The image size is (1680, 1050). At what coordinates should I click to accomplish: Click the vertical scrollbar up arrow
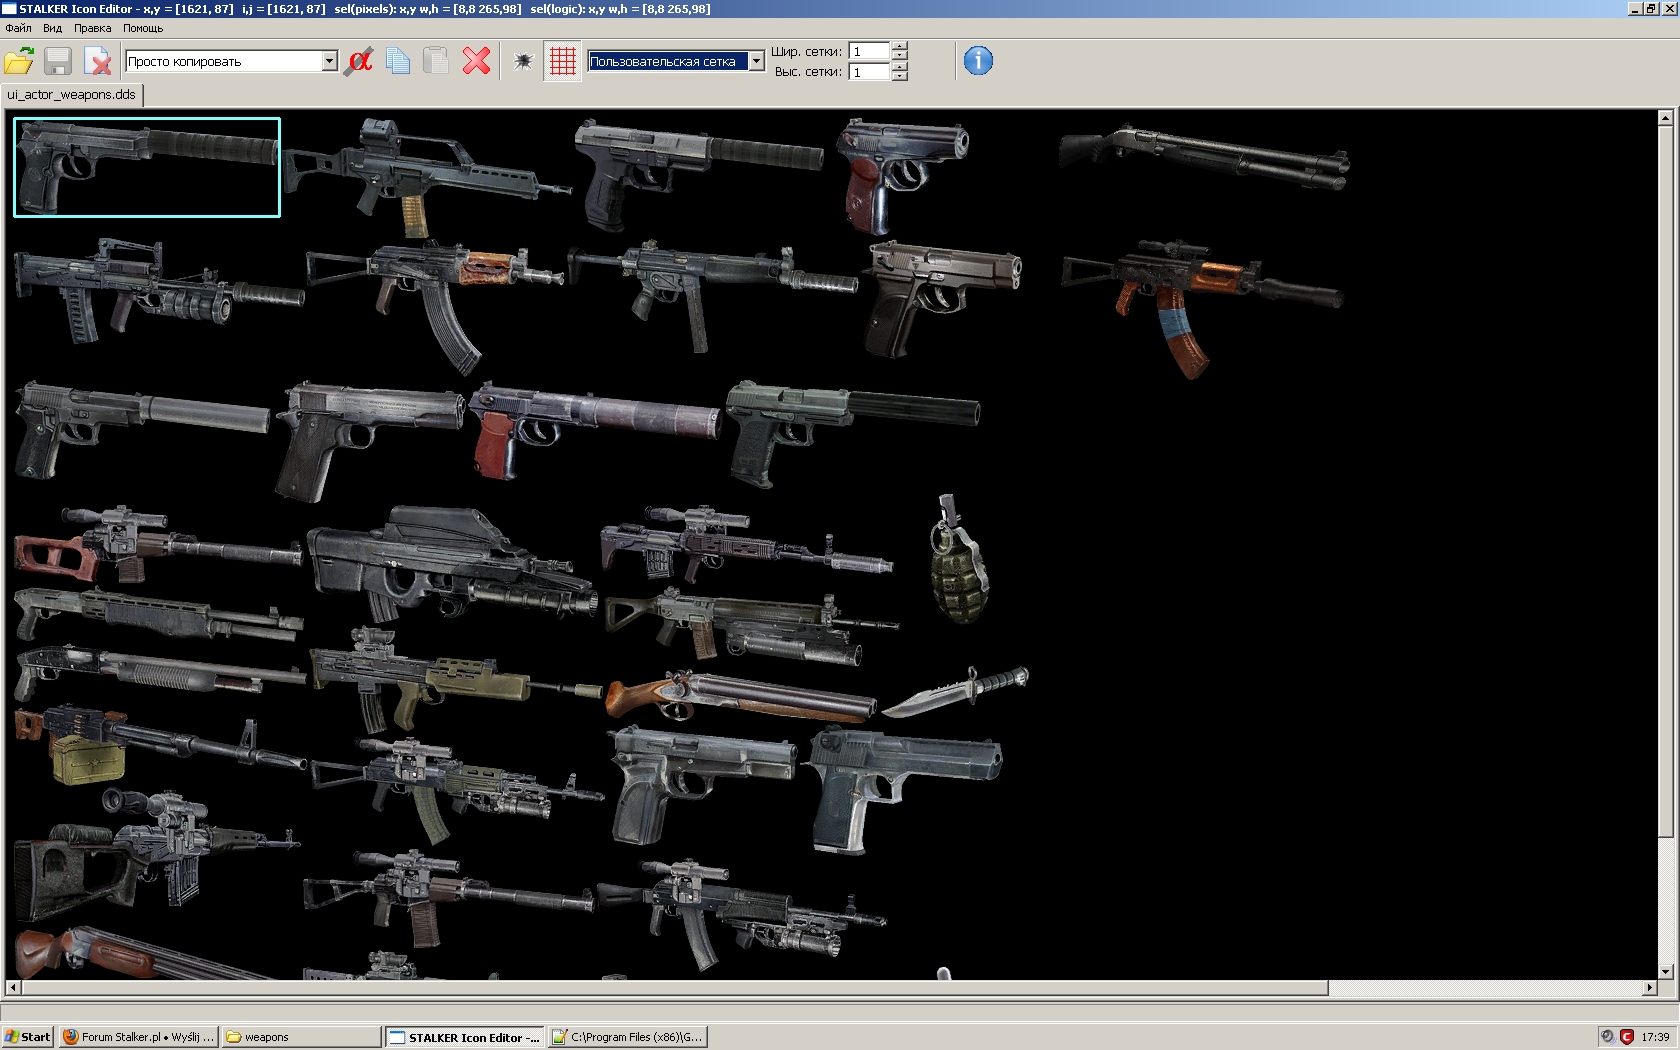tap(1665, 118)
